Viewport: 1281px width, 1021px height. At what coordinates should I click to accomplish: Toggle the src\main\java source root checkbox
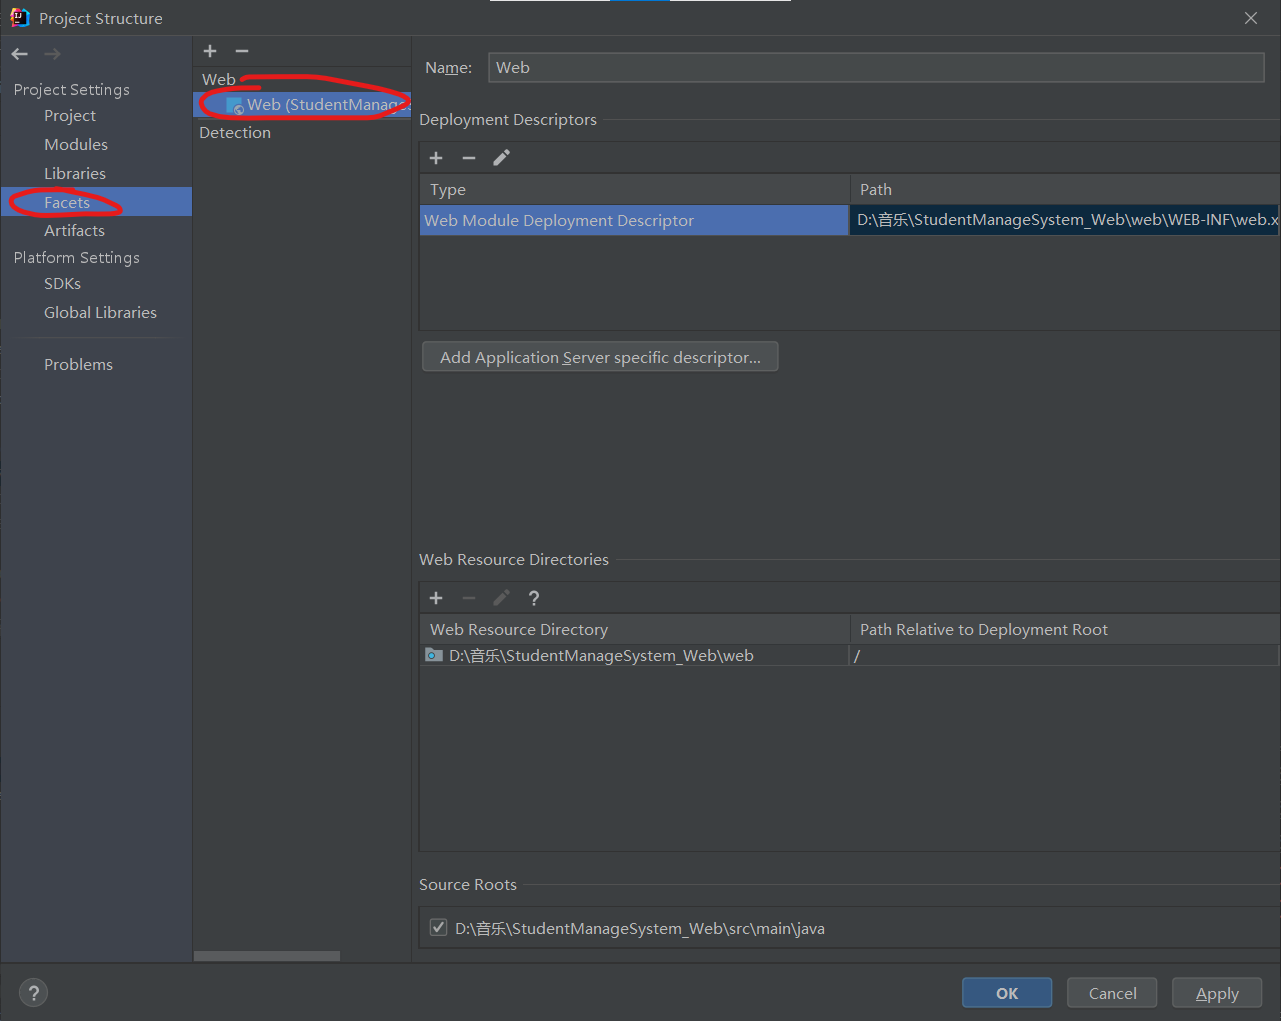point(438,927)
